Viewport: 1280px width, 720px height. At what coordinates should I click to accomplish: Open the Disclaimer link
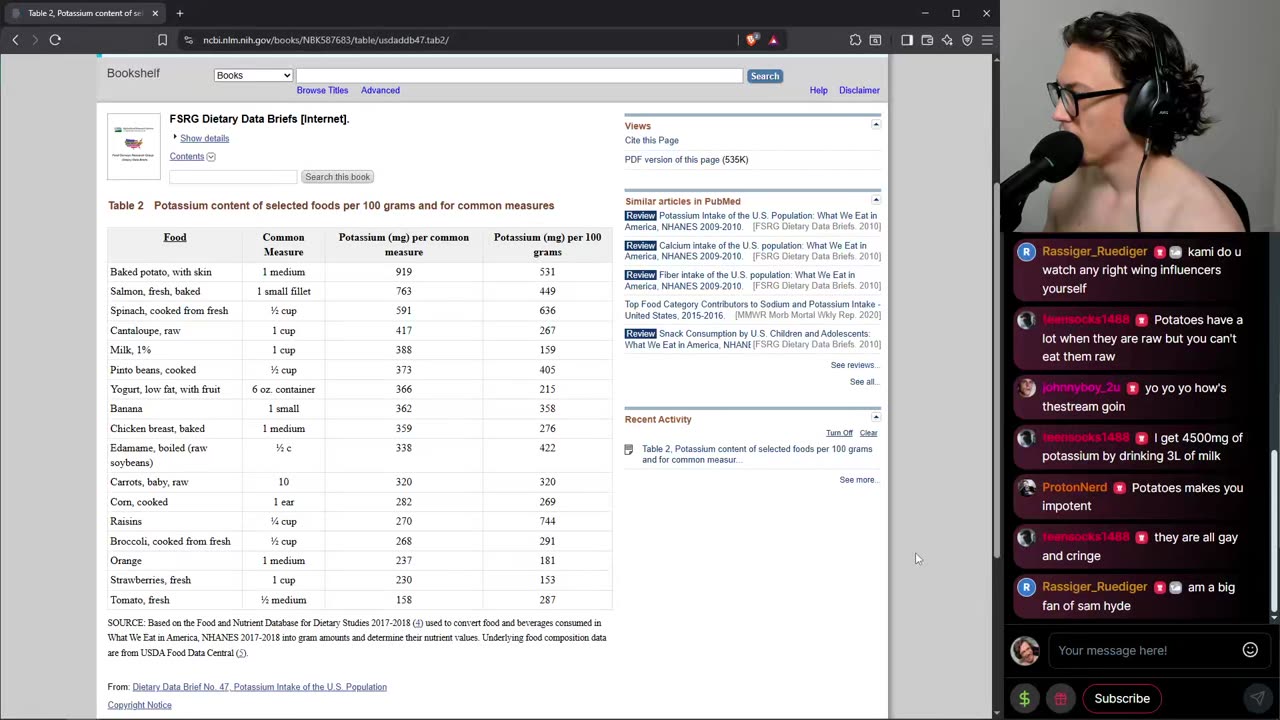(x=859, y=90)
